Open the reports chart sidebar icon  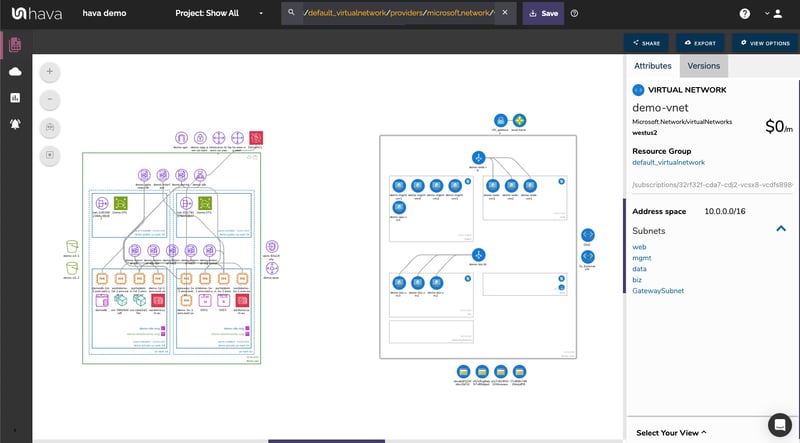coord(15,98)
